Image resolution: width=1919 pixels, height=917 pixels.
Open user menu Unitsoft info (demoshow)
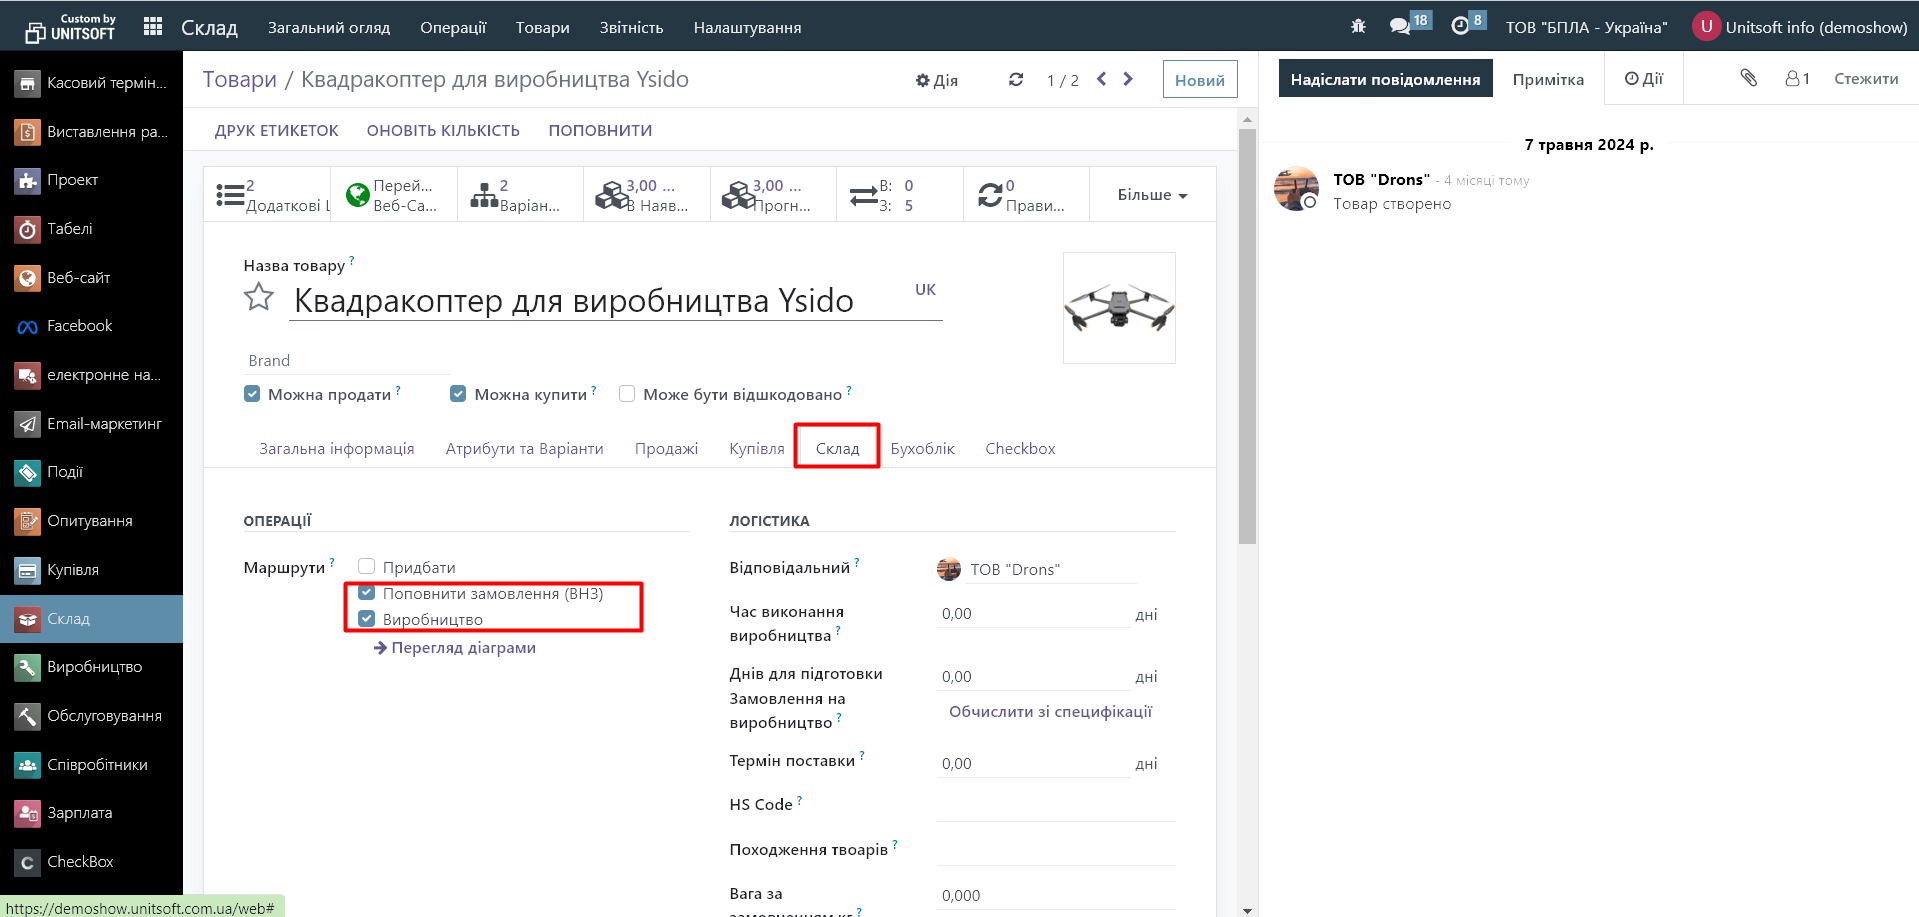1800,27
